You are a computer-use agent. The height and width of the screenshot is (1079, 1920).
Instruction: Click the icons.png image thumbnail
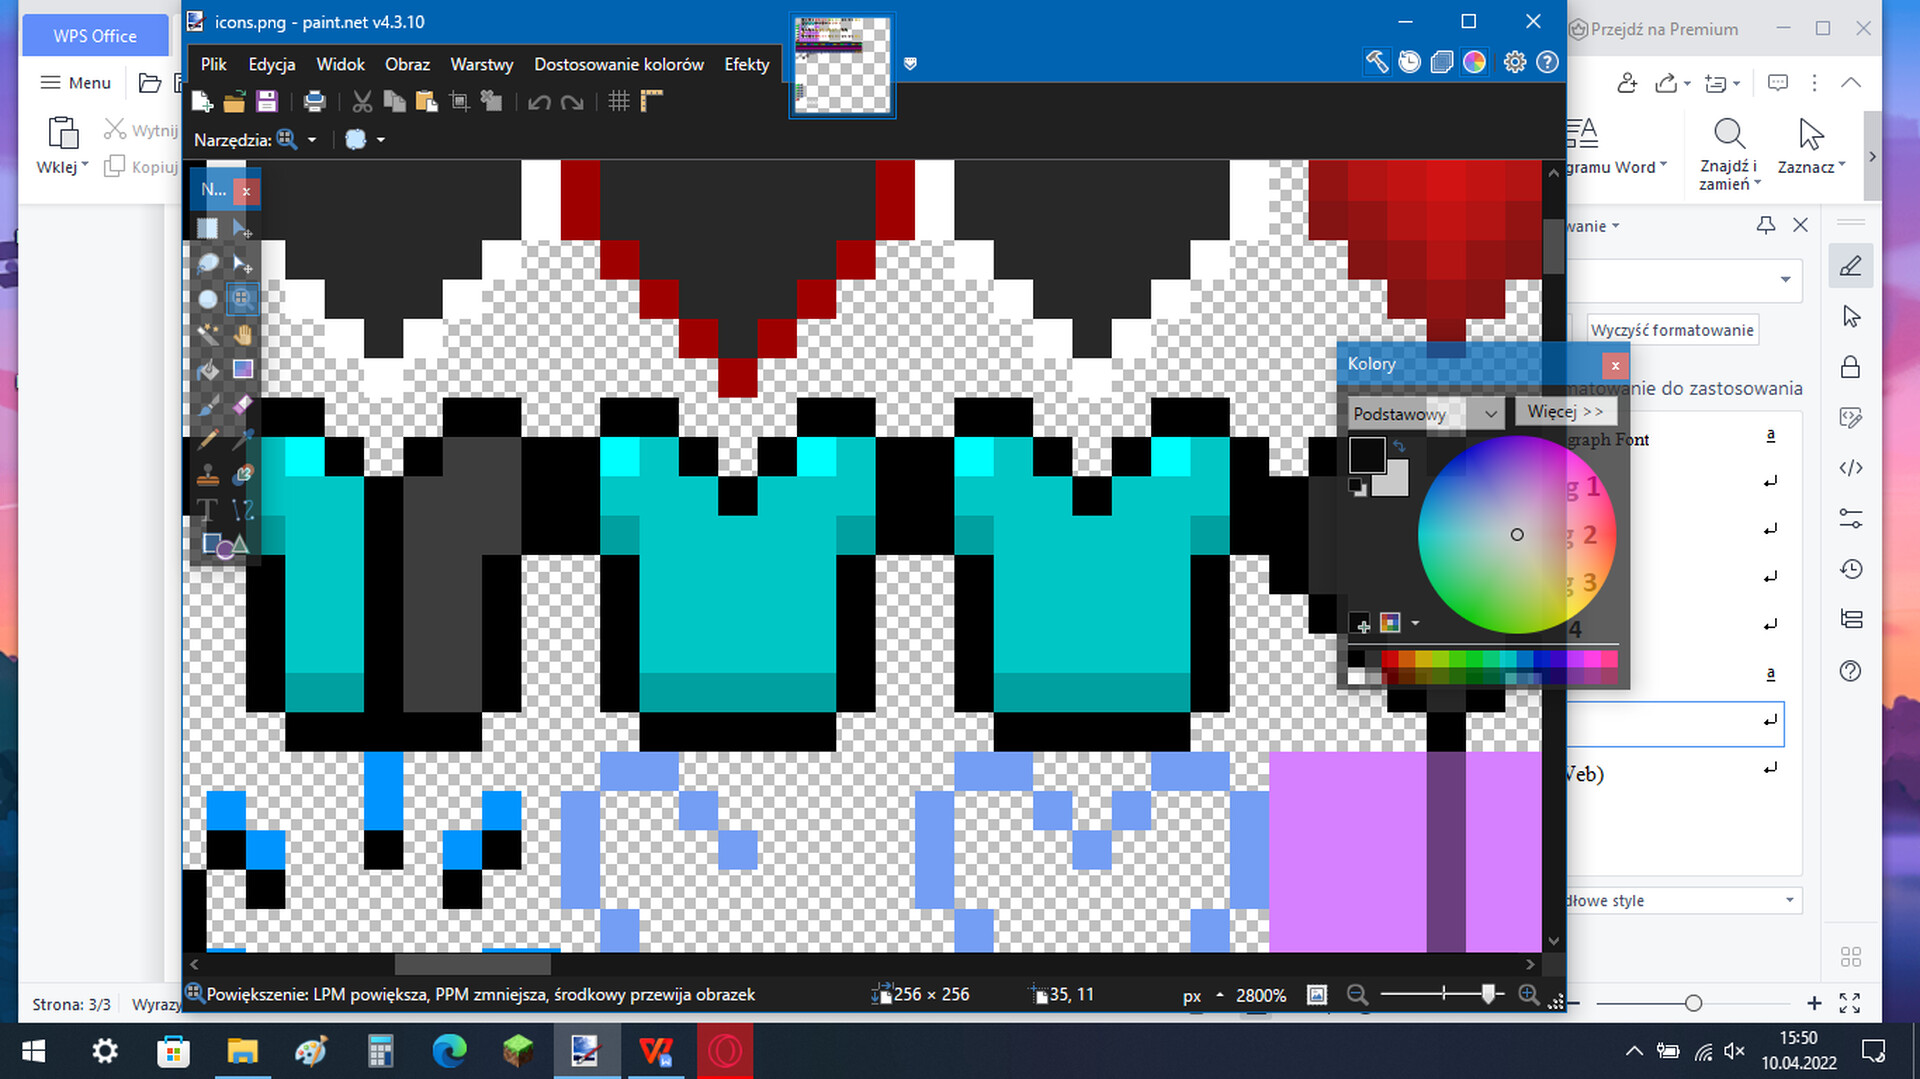click(x=842, y=66)
